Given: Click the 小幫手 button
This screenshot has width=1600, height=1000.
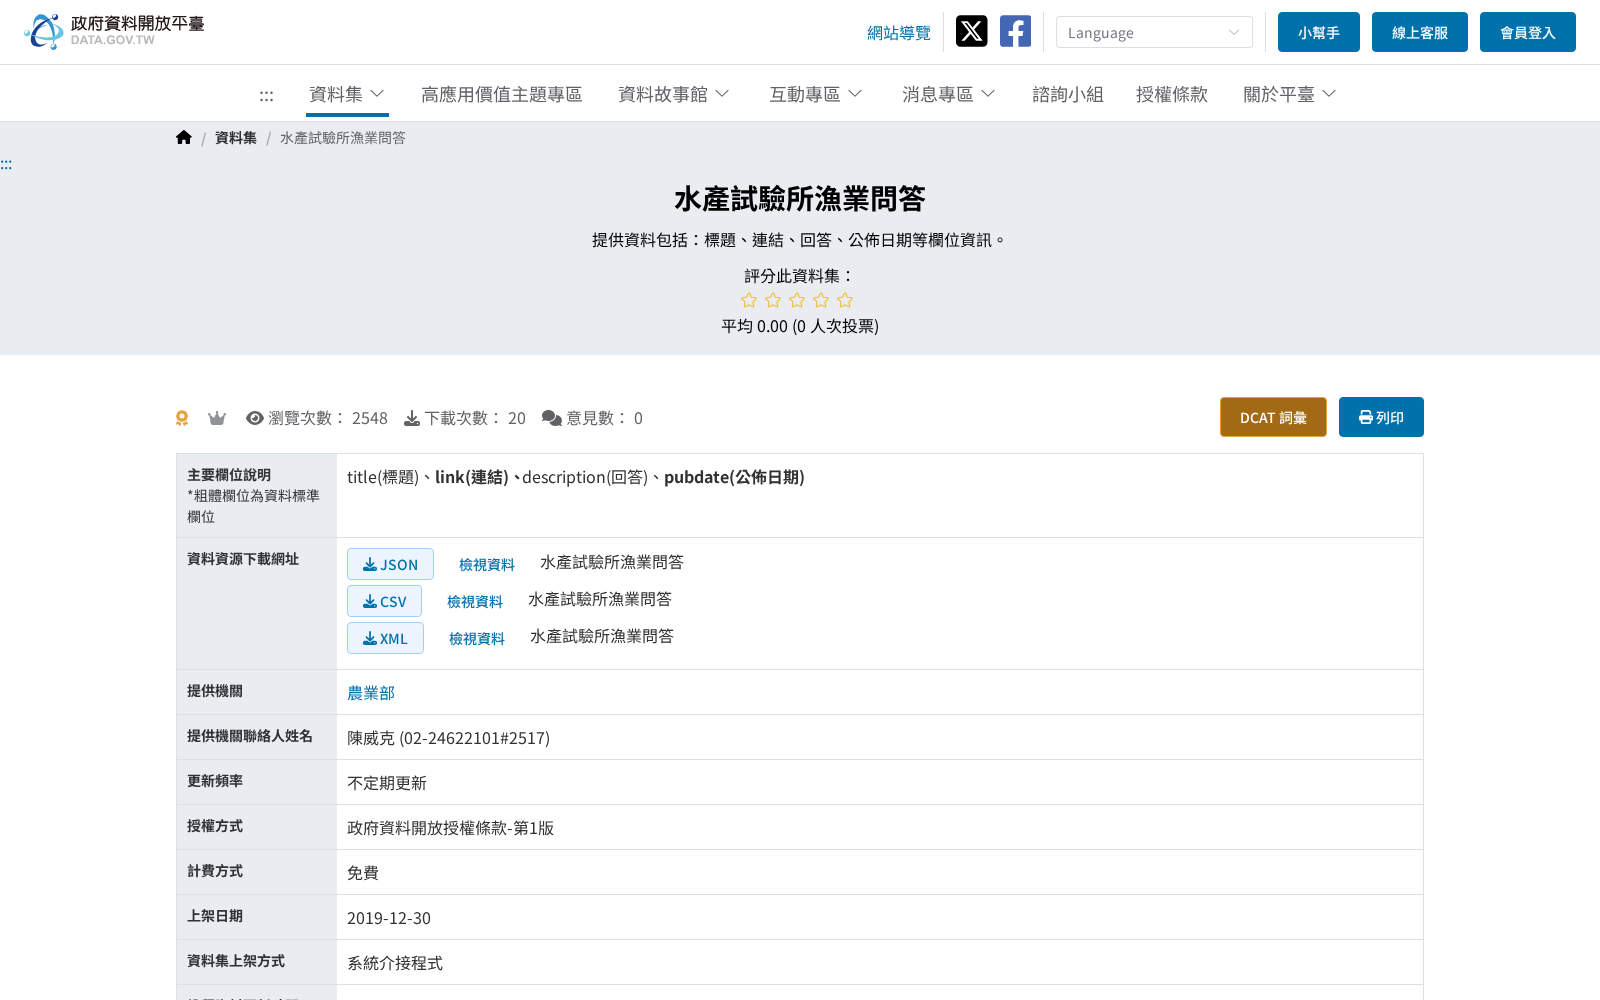Looking at the screenshot, I should (x=1319, y=32).
